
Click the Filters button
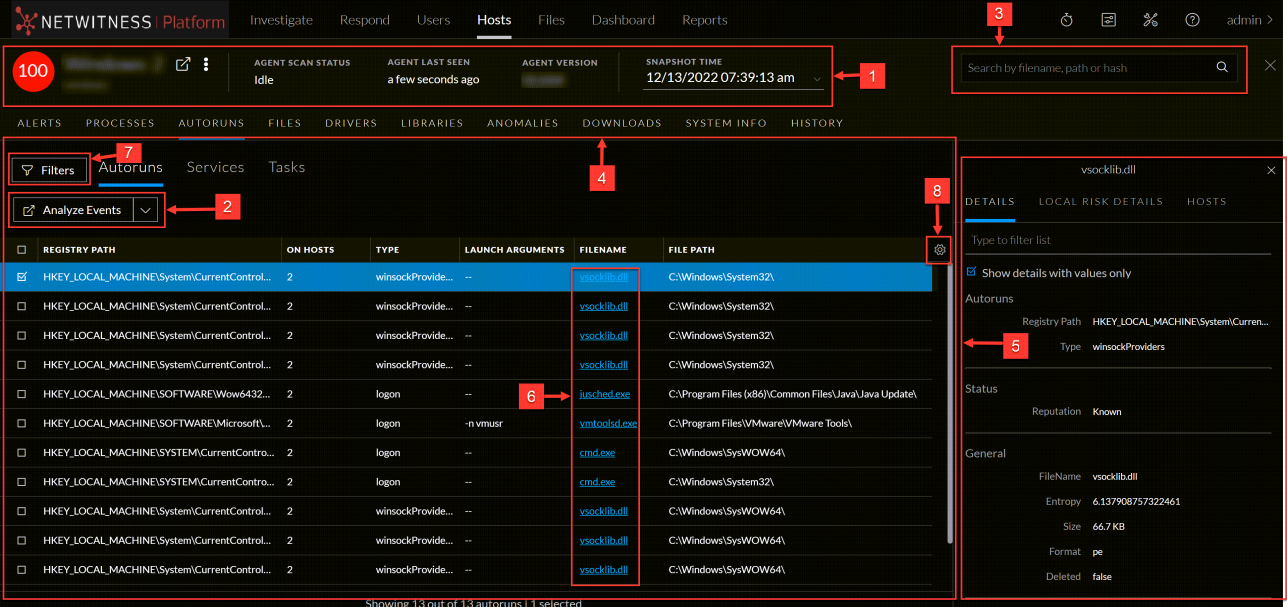[x=48, y=169]
